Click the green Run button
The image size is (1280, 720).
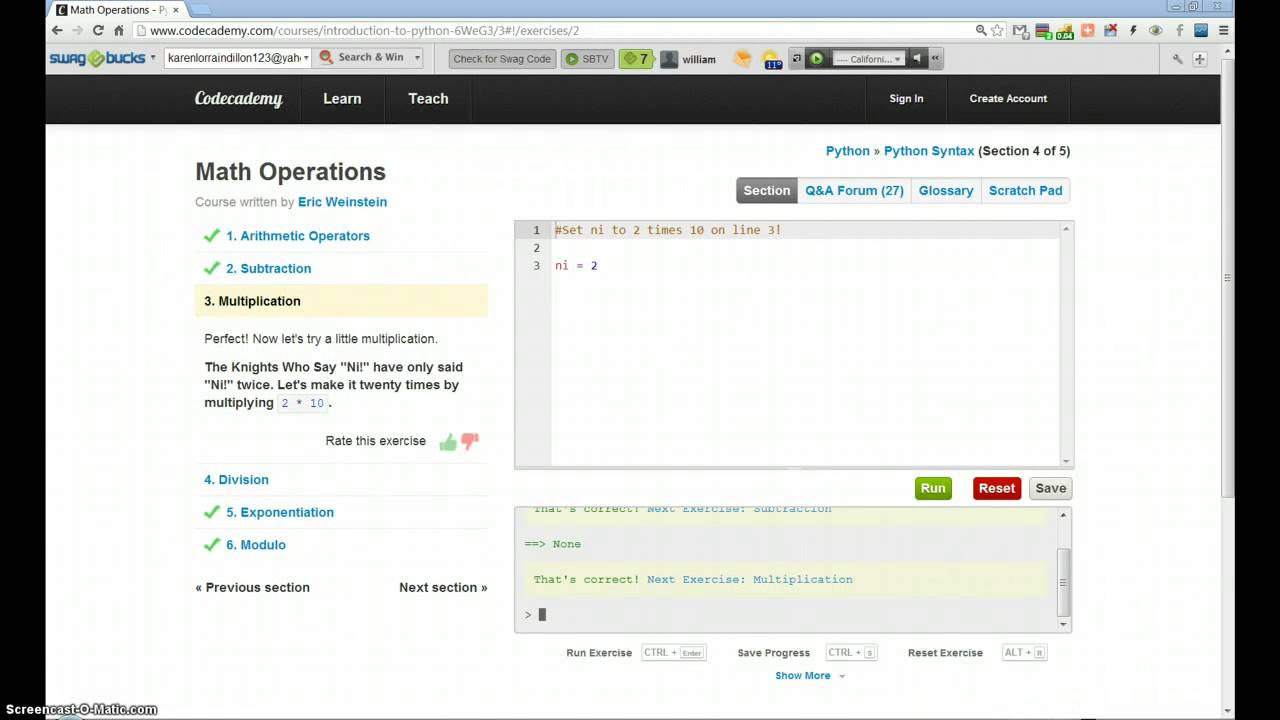(933, 488)
